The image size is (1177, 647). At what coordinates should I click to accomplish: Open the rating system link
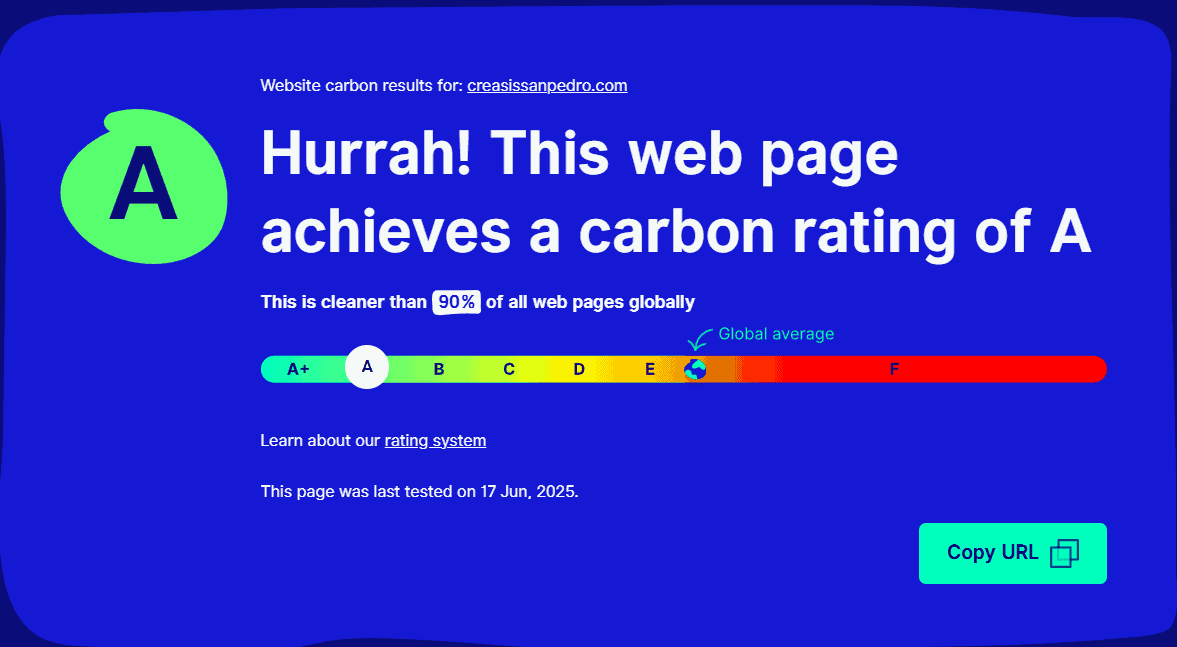435,440
